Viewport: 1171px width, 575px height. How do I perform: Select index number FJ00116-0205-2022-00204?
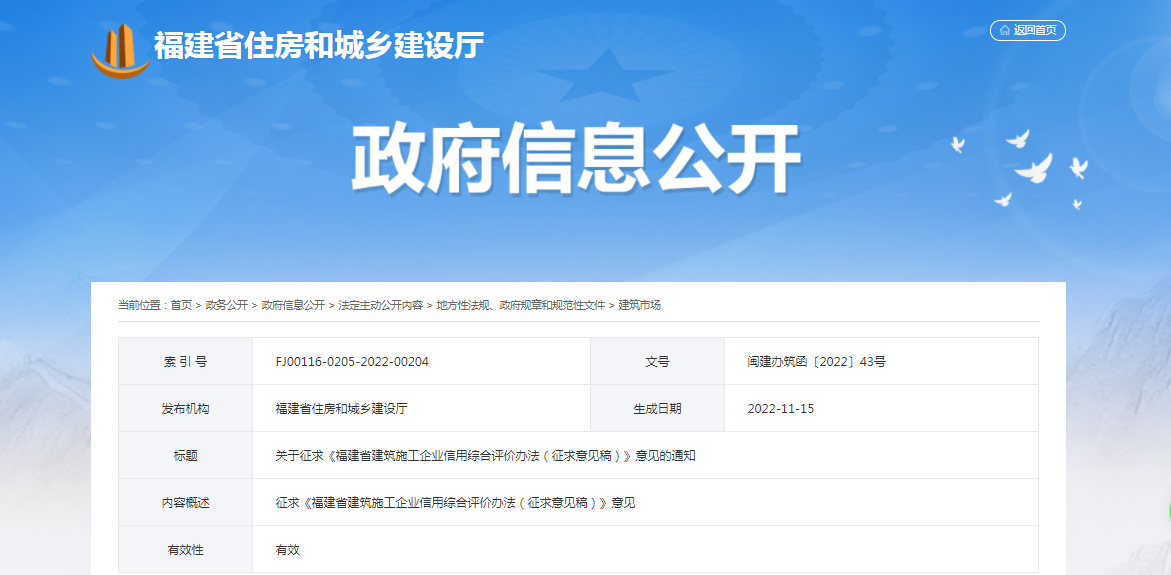click(352, 362)
